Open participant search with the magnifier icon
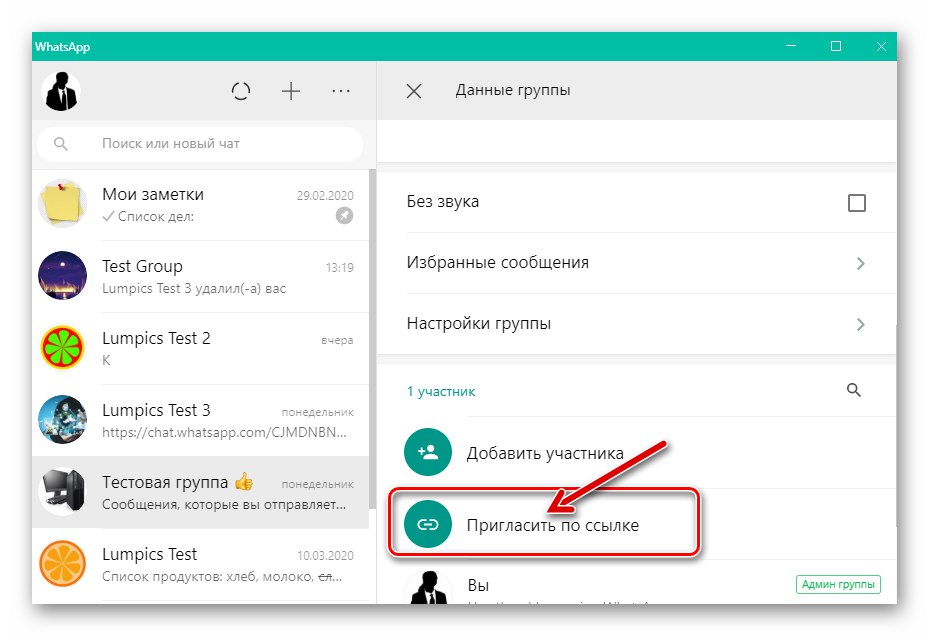The image size is (929, 636). (854, 391)
